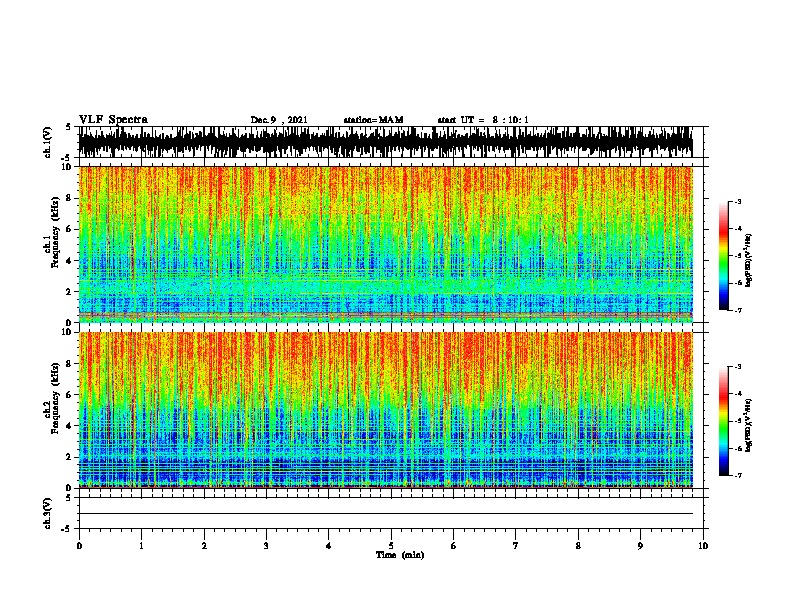Click the "start UT = 8 : 10: 1" text

(483, 120)
